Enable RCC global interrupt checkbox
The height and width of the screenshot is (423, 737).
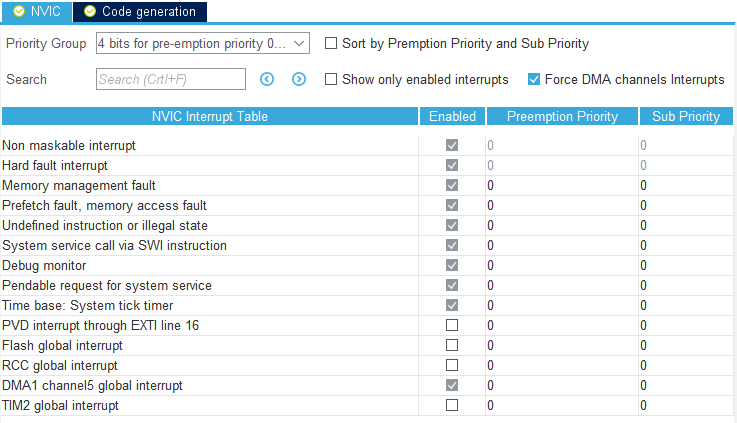452,365
